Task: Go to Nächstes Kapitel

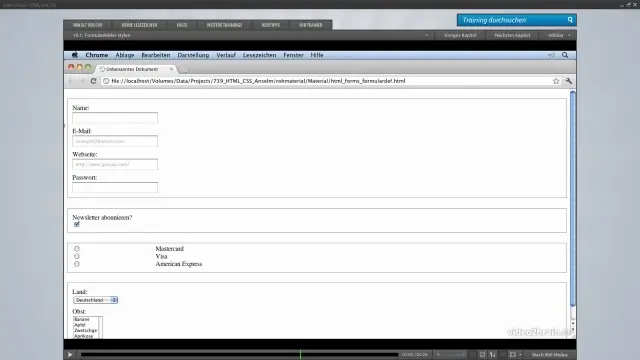Action: (x=512, y=35)
